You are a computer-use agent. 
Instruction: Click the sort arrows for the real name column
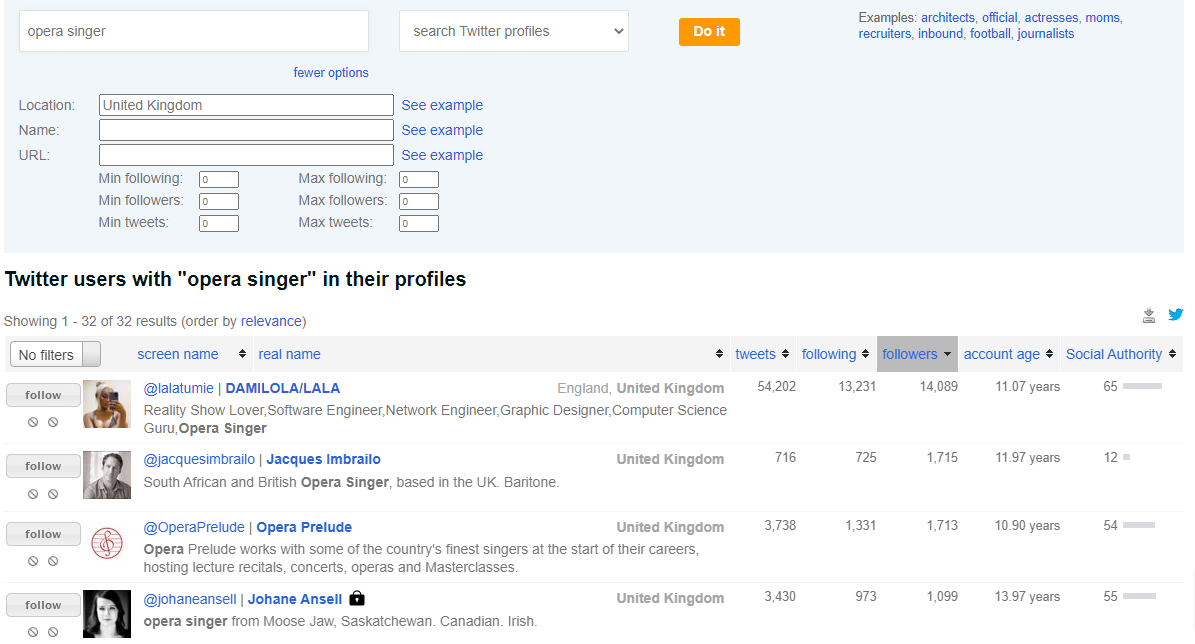[719, 354]
